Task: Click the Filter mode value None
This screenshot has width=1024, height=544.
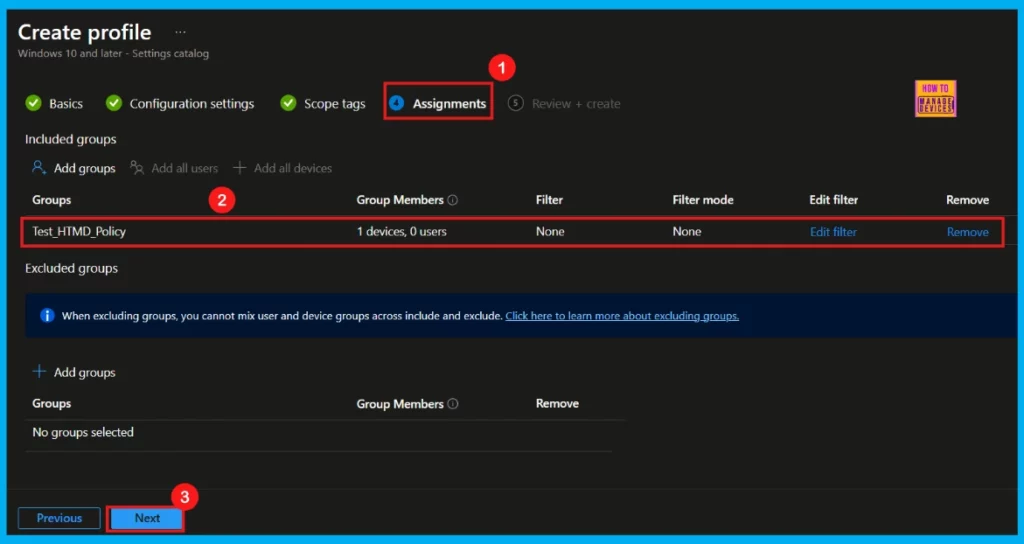Action: point(687,232)
